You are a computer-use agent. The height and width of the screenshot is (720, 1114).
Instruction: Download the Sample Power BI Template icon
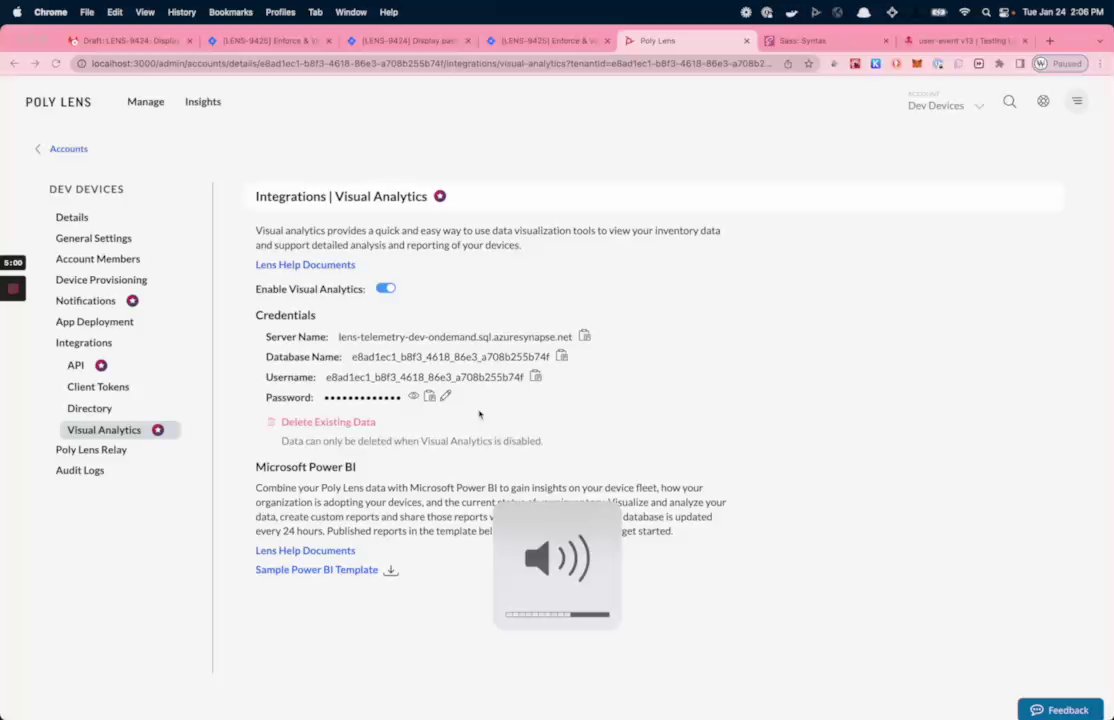(391, 570)
